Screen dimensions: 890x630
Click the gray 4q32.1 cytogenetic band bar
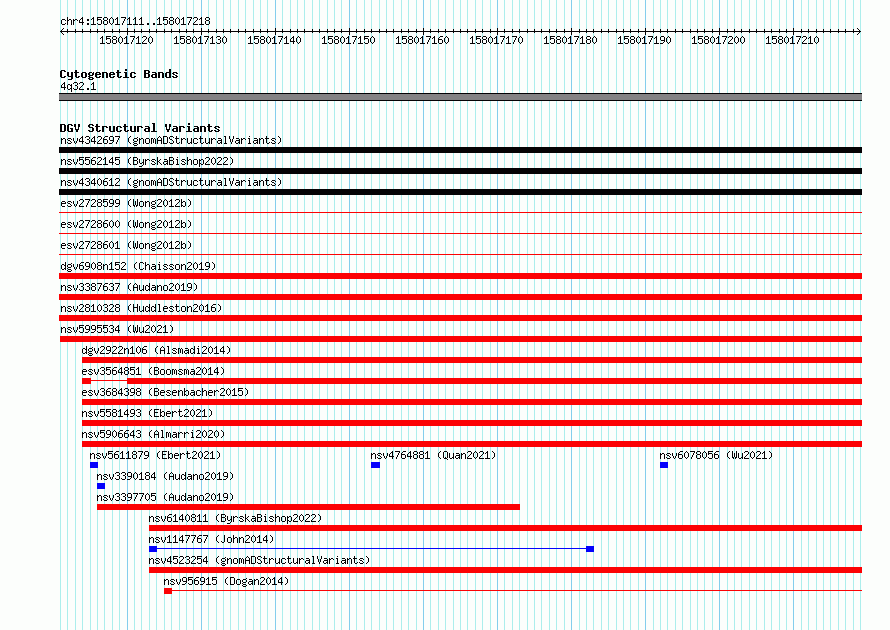460,97
